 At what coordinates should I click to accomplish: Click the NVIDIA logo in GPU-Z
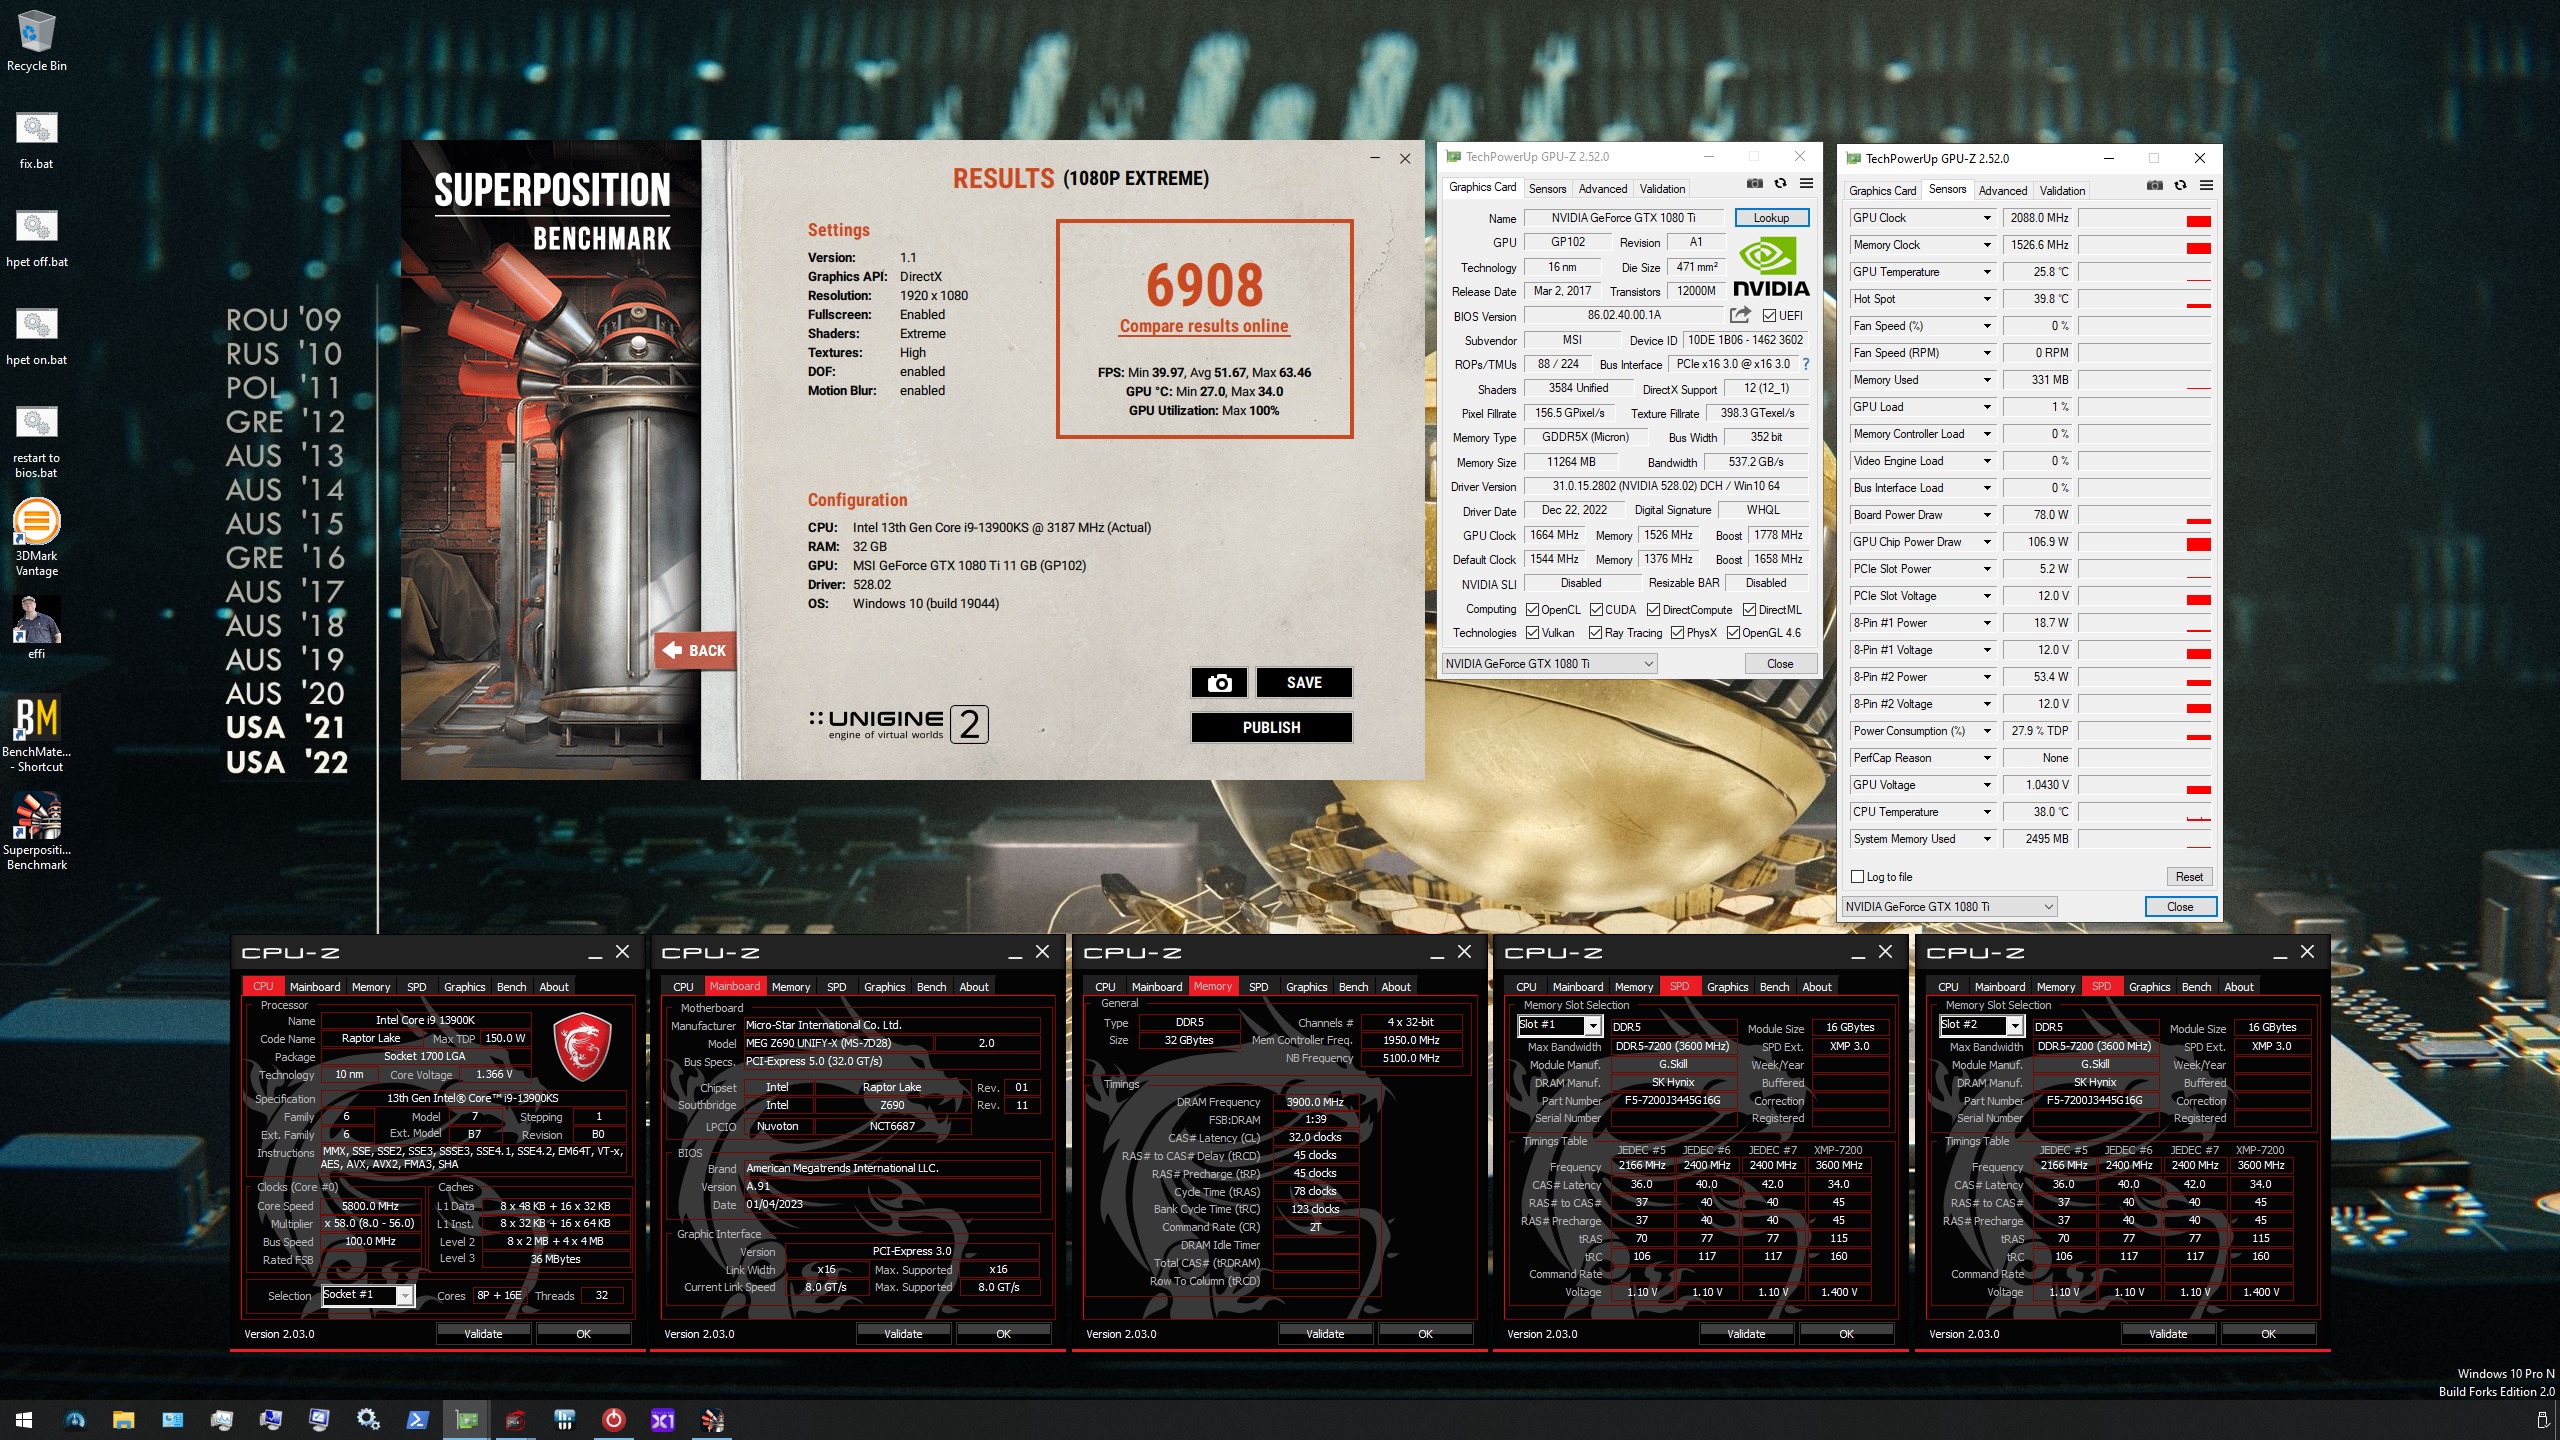pyautogui.click(x=1770, y=267)
